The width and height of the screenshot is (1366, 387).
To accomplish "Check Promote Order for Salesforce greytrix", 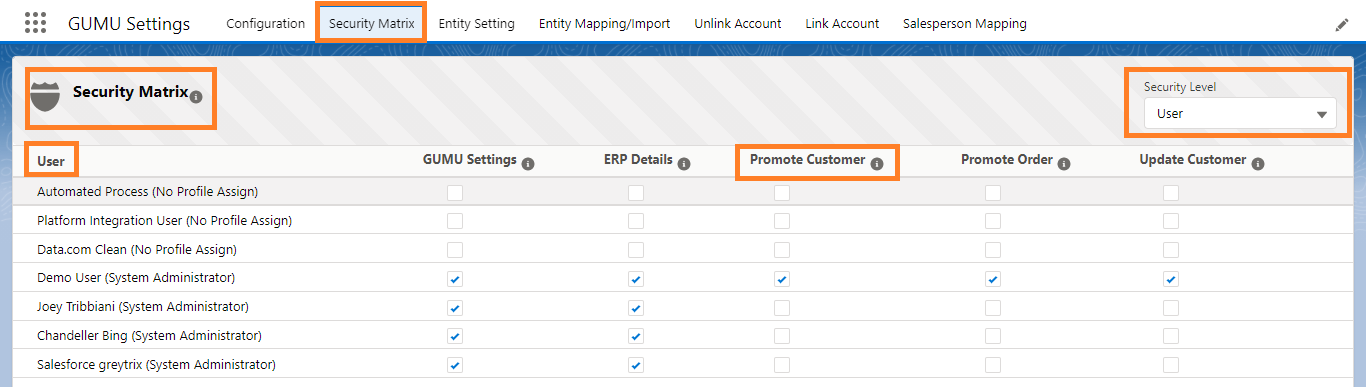I will coord(993,366).
